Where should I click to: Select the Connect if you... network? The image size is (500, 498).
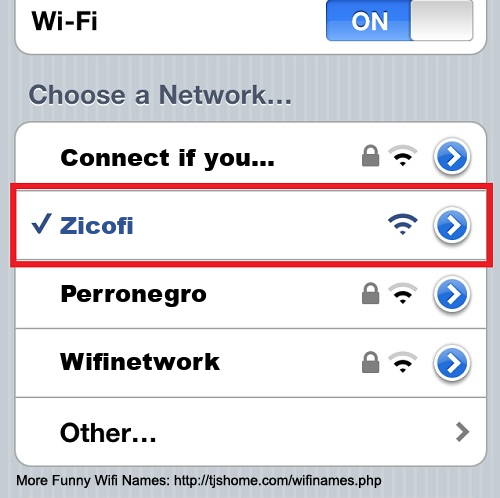[x=168, y=158]
